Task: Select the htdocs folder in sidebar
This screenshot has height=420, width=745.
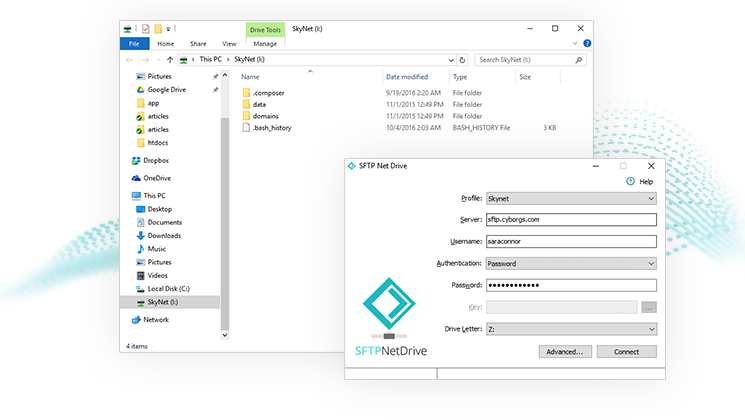Action: (x=157, y=143)
